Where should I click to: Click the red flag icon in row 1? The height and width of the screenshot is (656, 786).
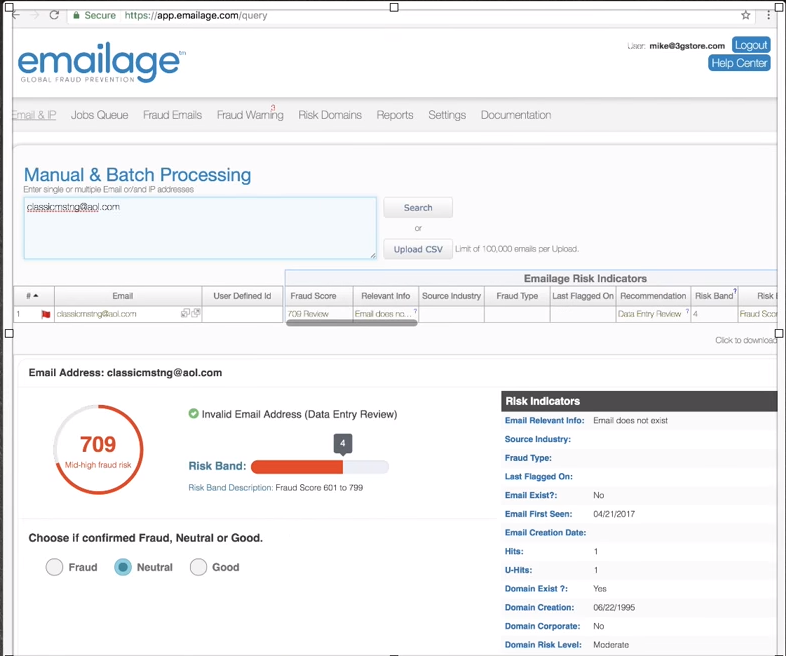pos(46,314)
